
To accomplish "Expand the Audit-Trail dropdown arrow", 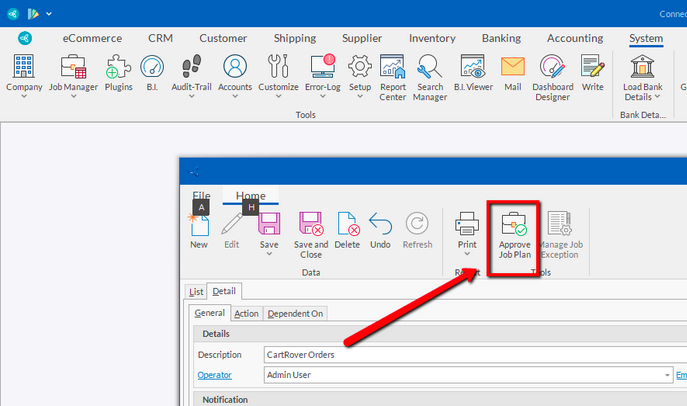I will pyautogui.click(x=191, y=96).
